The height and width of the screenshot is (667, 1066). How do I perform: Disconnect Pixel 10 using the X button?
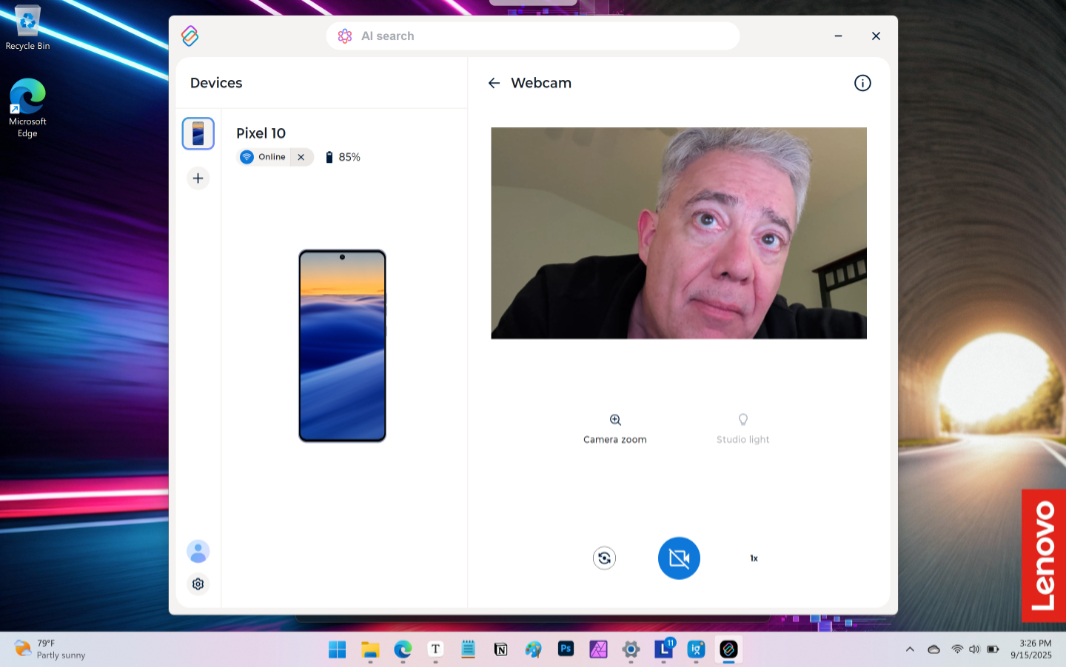click(301, 157)
